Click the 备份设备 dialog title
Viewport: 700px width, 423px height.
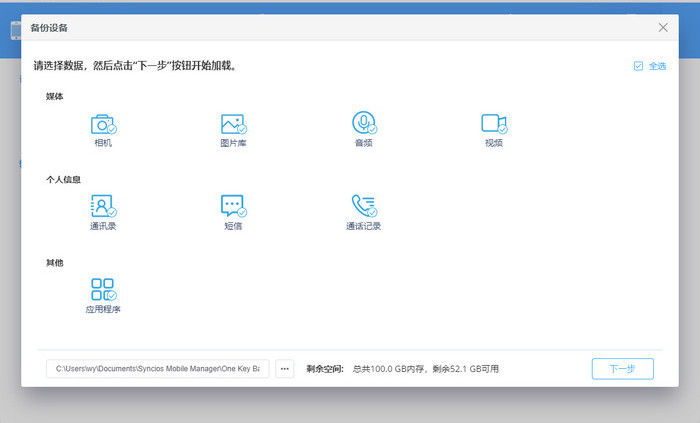49,28
